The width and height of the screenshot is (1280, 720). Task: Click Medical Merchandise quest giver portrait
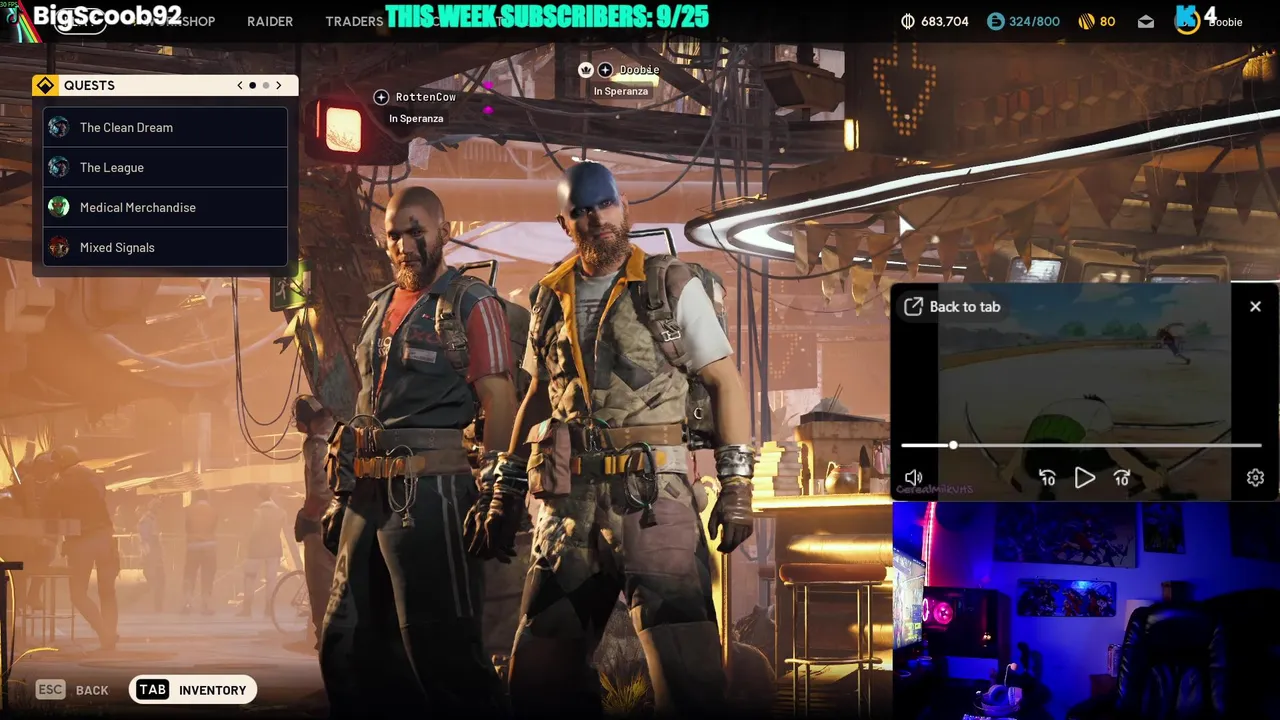tap(59, 207)
